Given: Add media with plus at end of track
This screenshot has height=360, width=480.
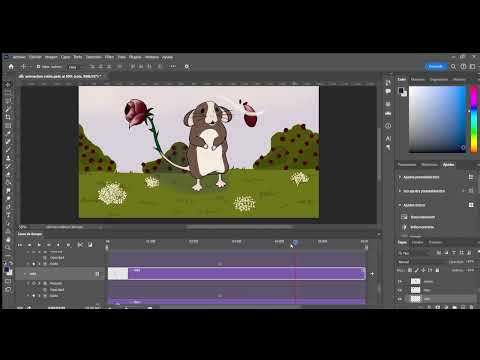Looking at the screenshot, I should pos(372,274).
